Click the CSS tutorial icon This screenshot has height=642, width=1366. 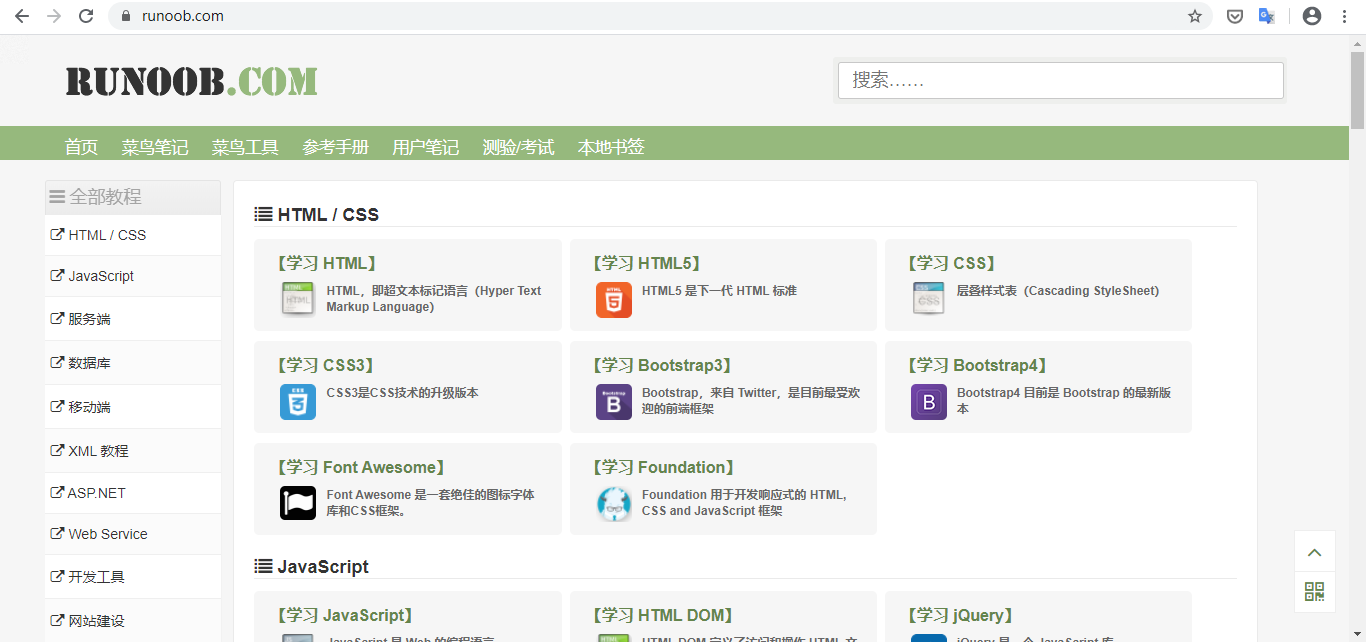(929, 299)
